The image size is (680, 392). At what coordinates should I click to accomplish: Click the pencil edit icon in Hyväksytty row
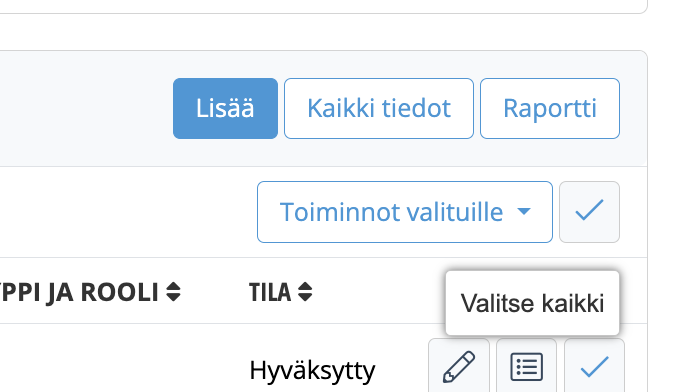coord(459,367)
